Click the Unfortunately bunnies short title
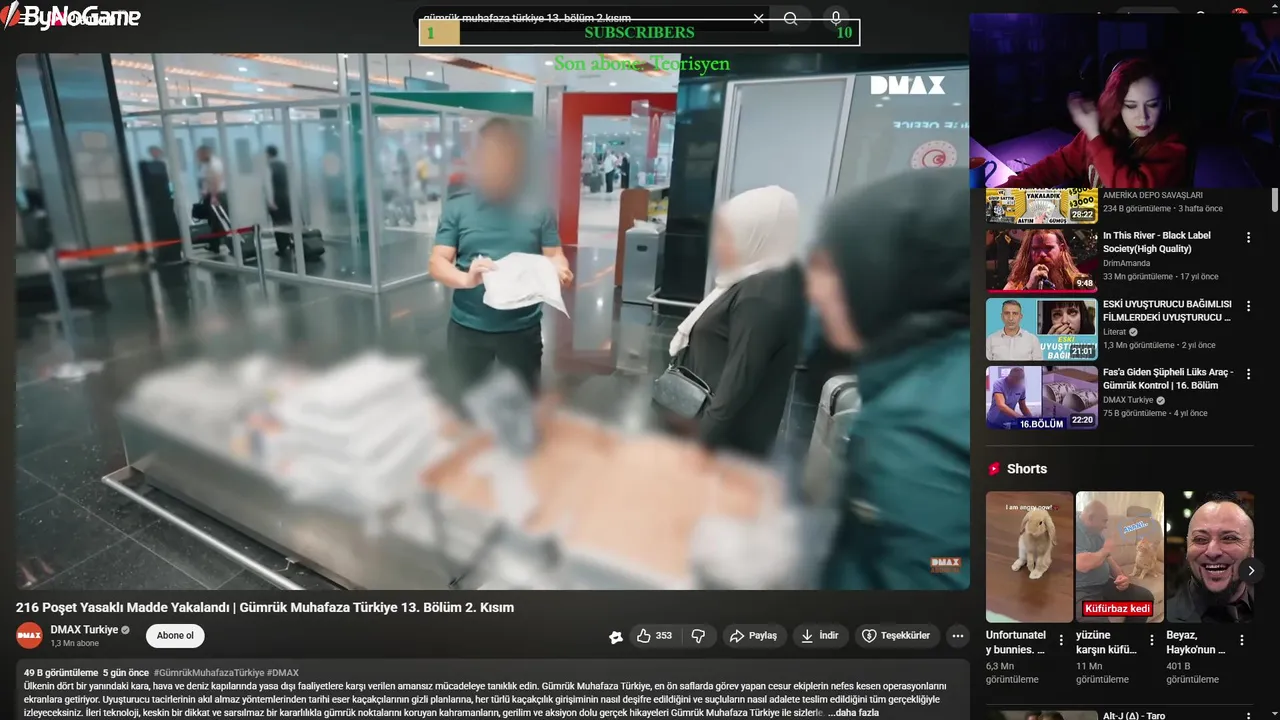The width and height of the screenshot is (1280, 720). (1016, 642)
